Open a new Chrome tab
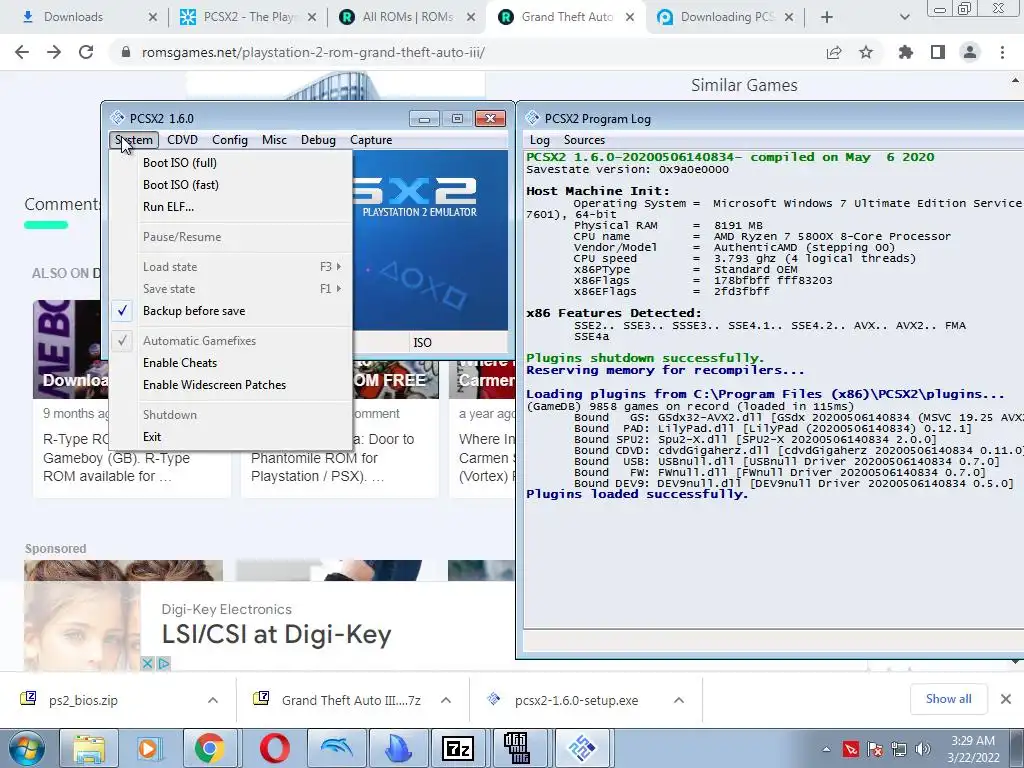This screenshot has width=1024, height=768. click(x=827, y=17)
